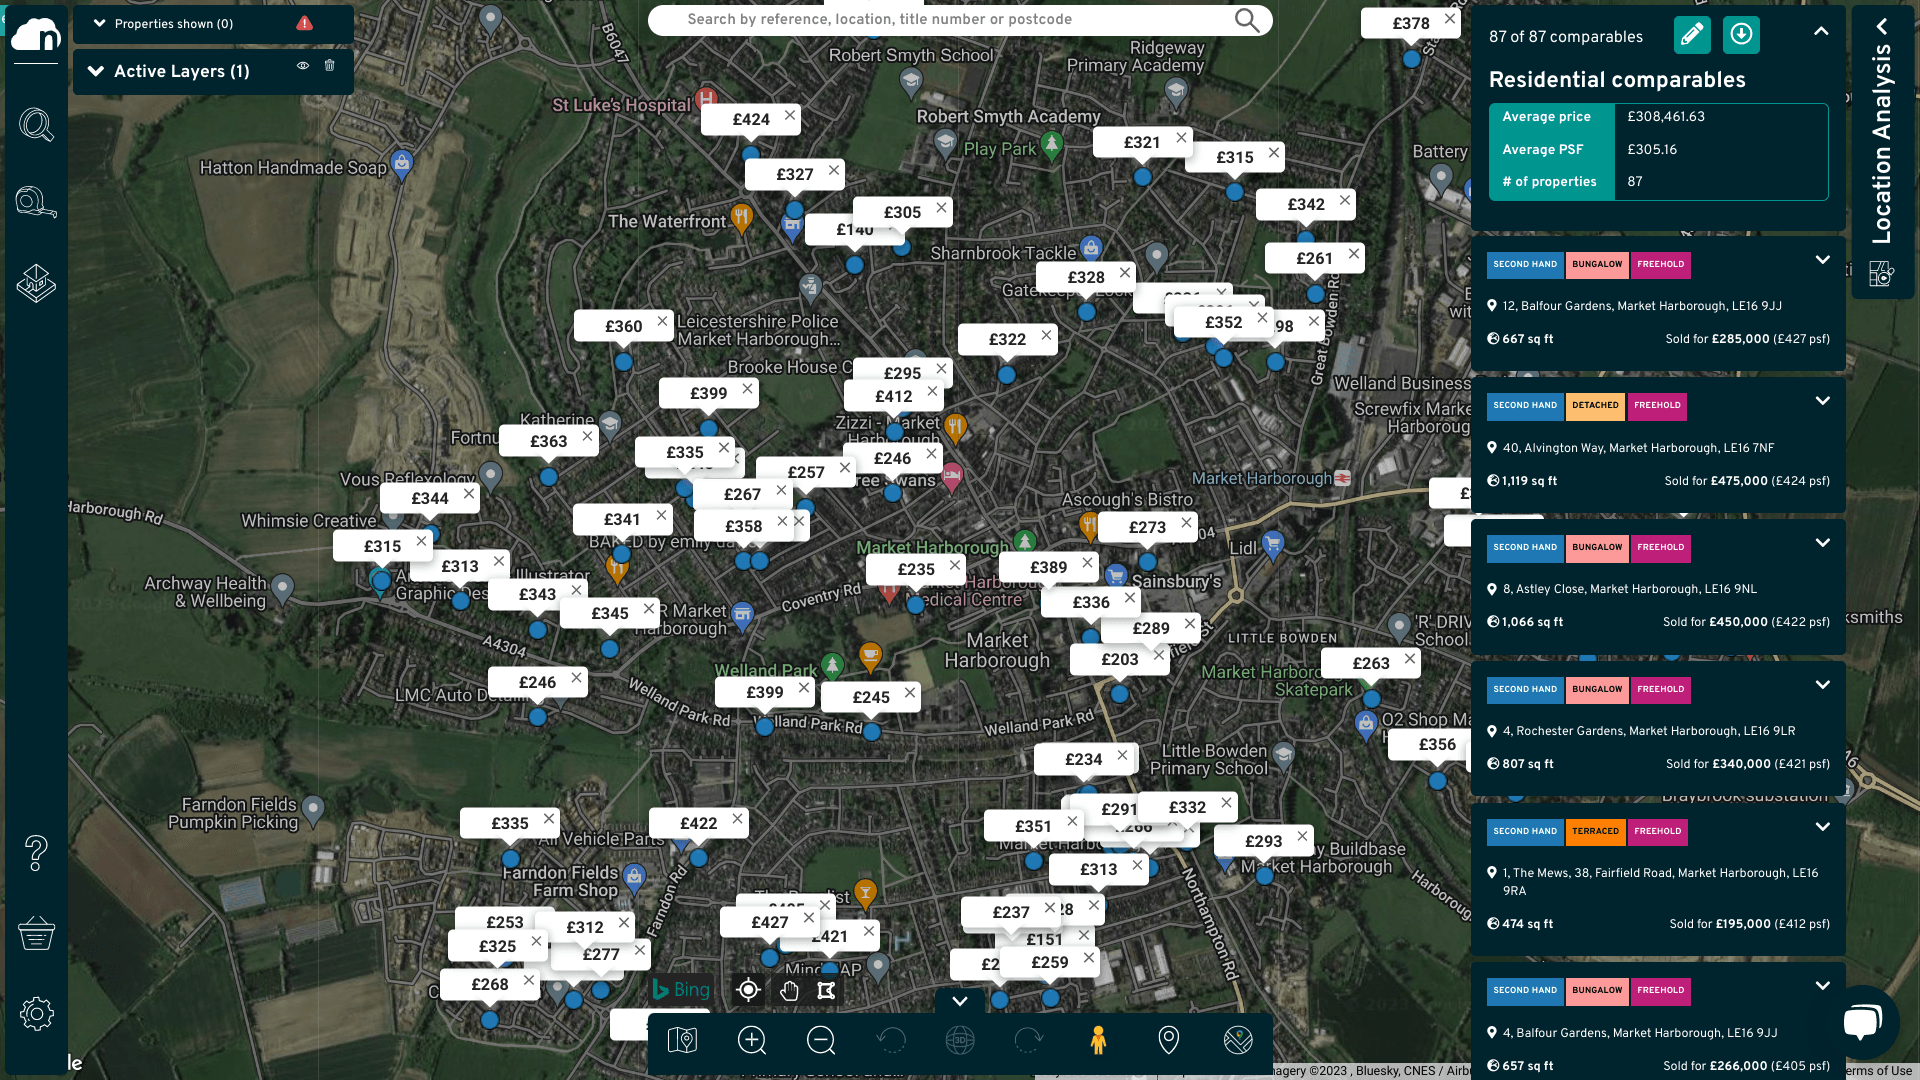Click the £389 price label
Image resolution: width=1920 pixels, height=1080 pixels.
(x=1048, y=567)
